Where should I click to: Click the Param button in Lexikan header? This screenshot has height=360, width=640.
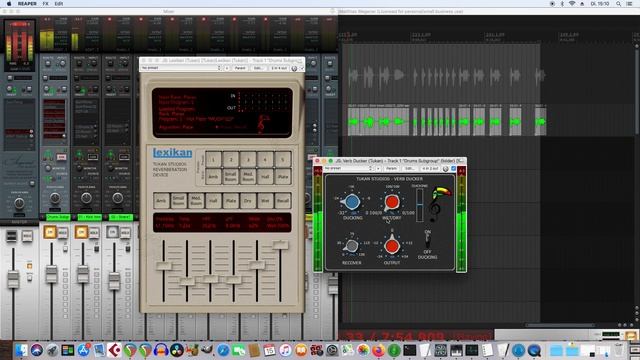tap(240, 68)
